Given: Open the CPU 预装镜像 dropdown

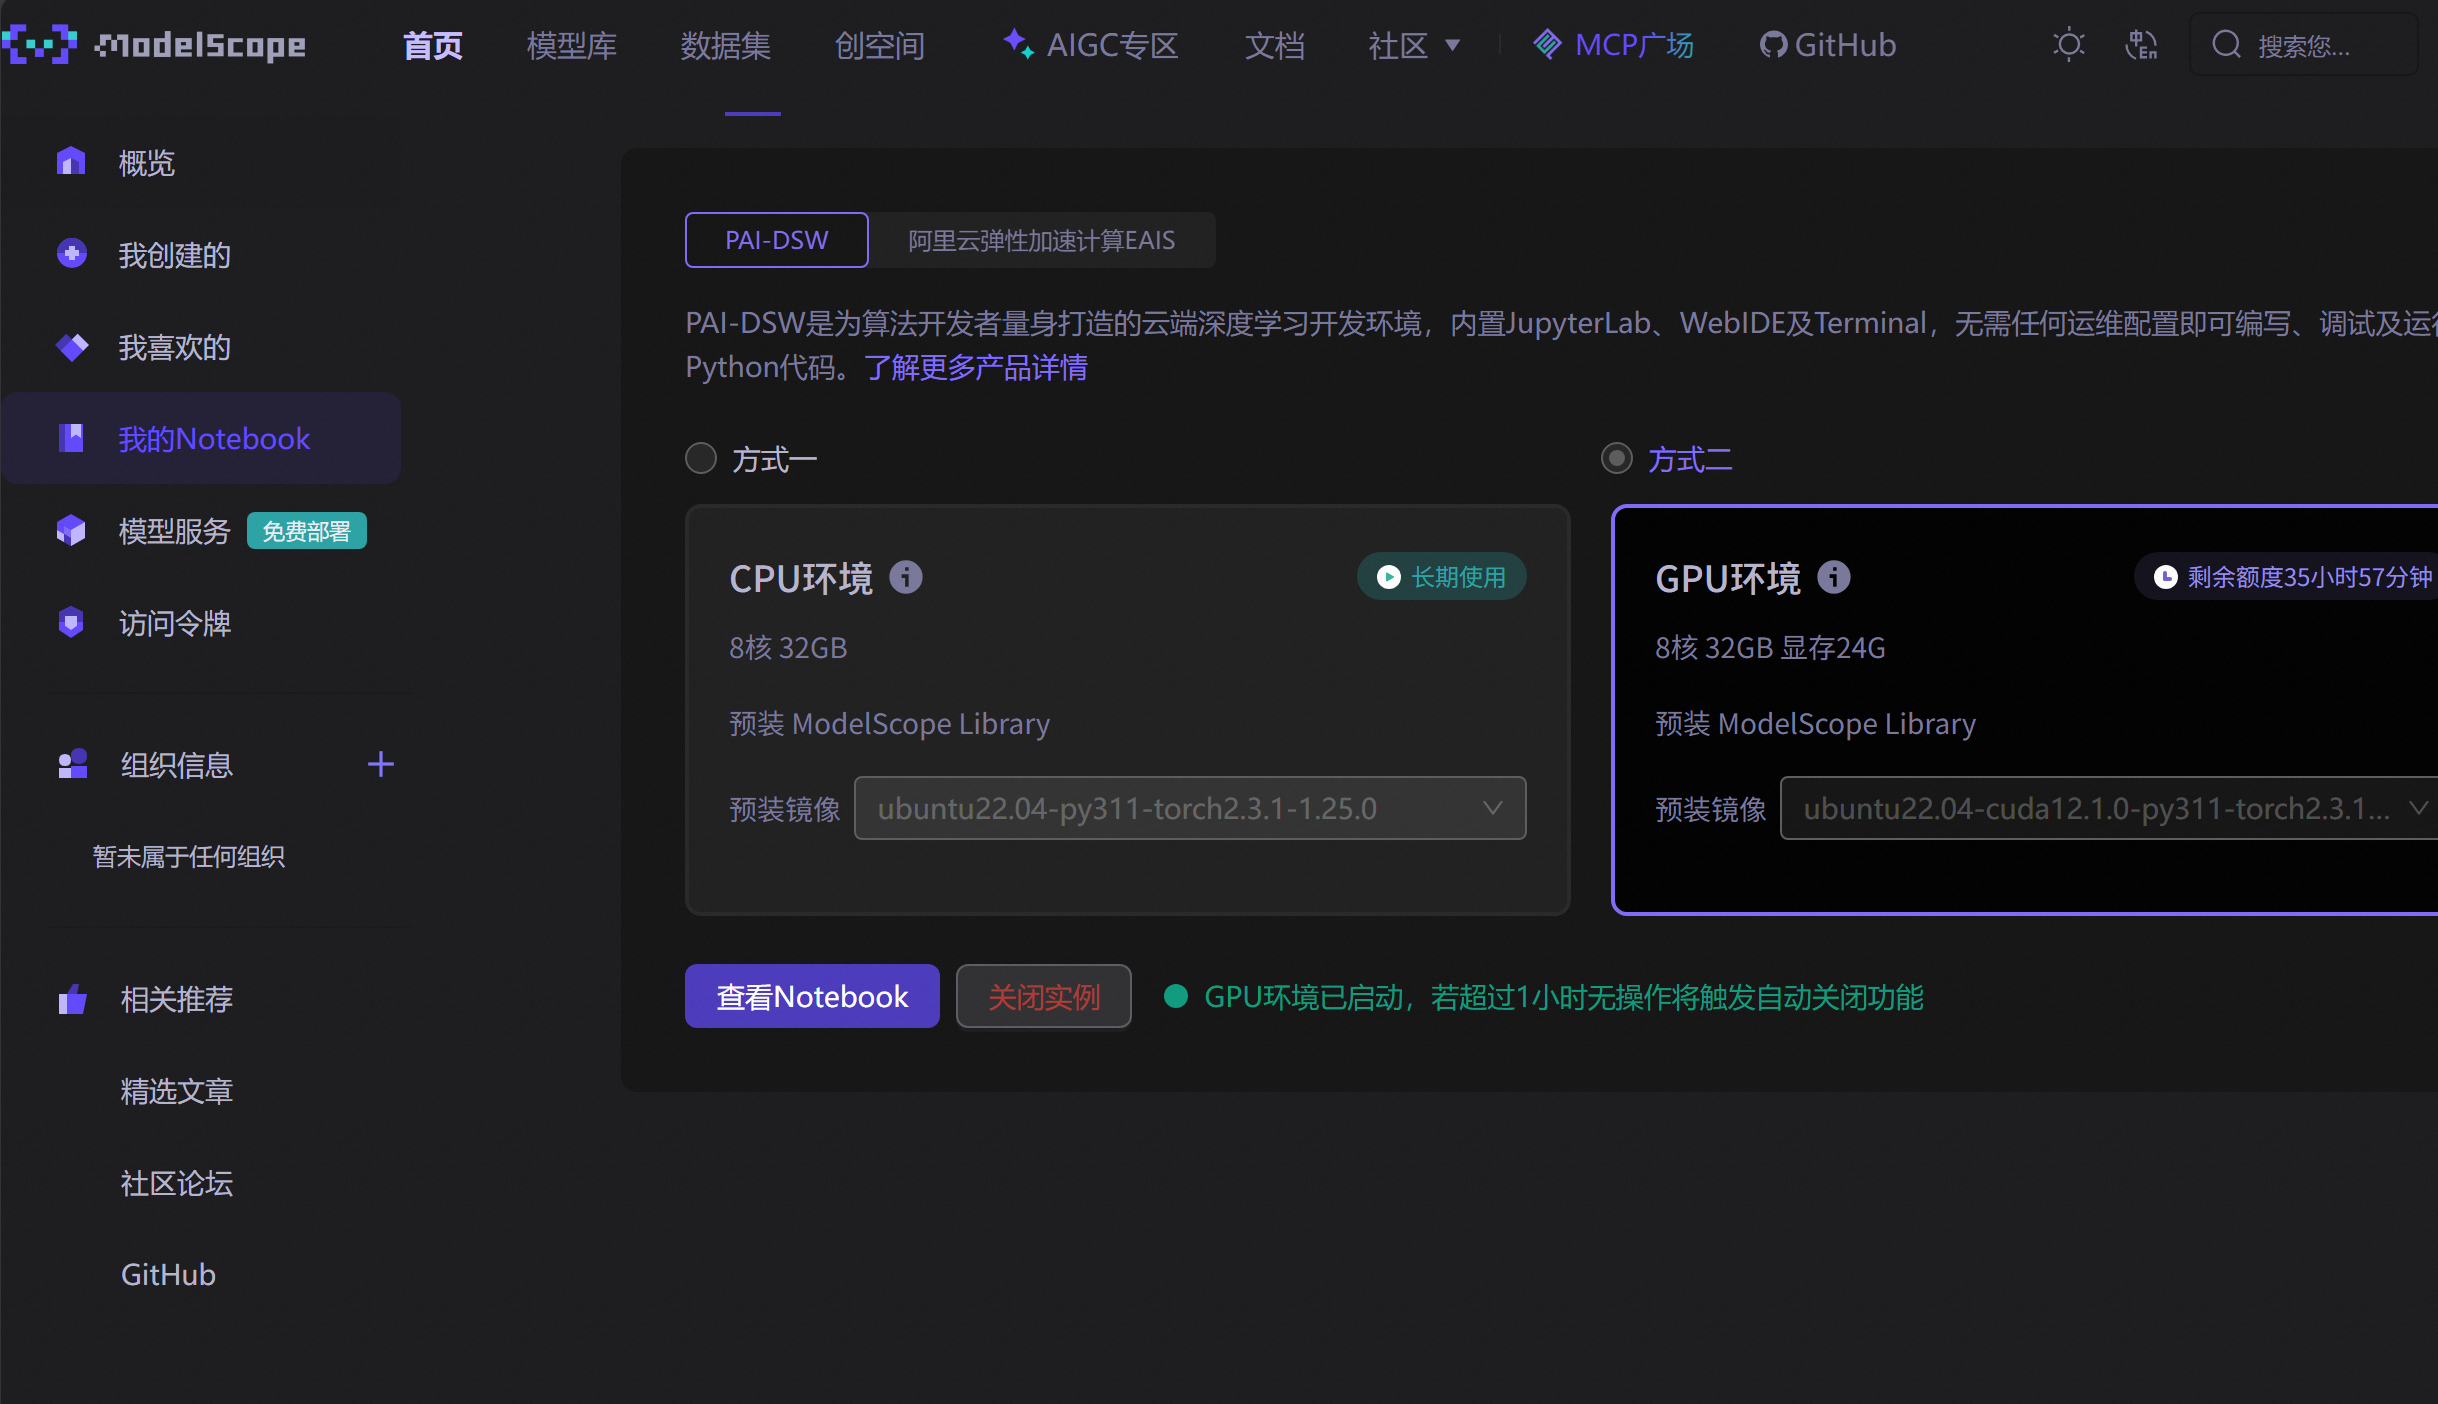Looking at the screenshot, I should [1190, 808].
